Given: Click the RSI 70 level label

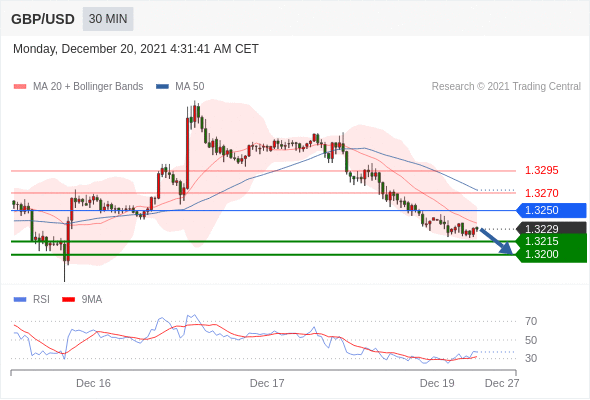Looking at the screenshot, I should pyautogui.click(x=531, y=321).
